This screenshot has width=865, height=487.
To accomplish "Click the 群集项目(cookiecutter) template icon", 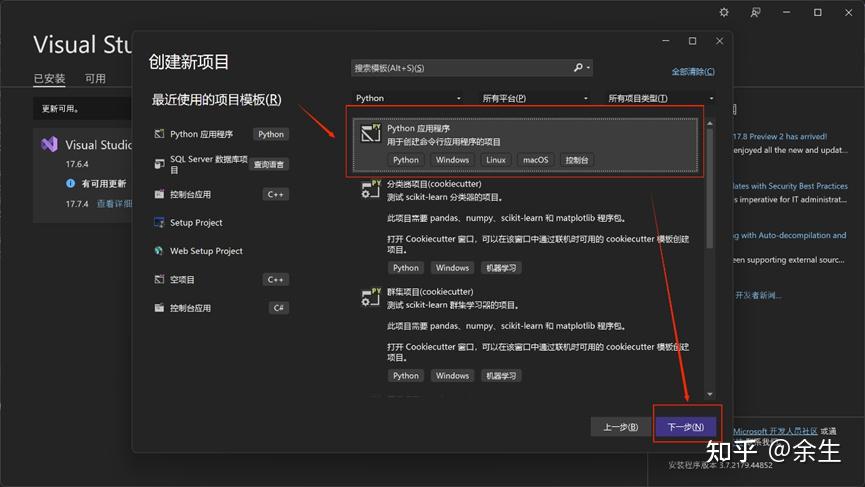I will [x=371, y=297].
